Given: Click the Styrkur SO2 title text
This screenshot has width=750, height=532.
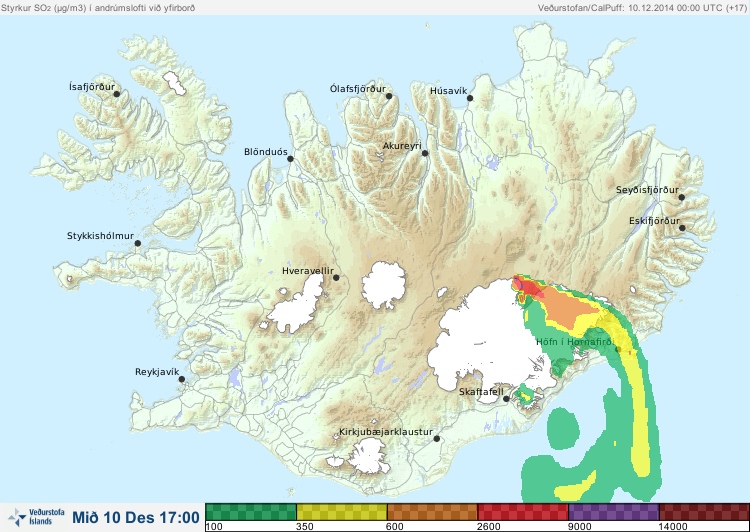Looking at the screenshot, I should click(98, 8).
